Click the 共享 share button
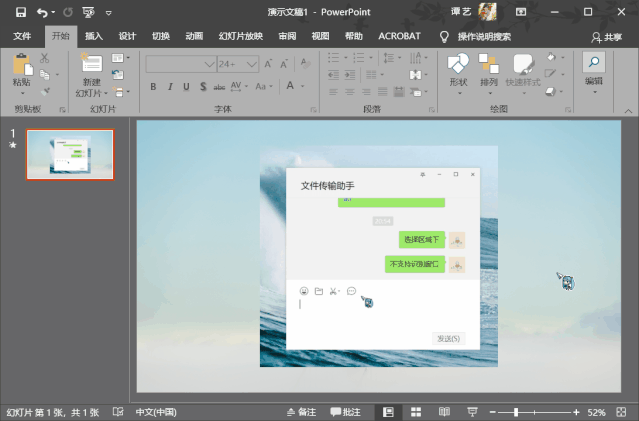 (x=606, y=37)
